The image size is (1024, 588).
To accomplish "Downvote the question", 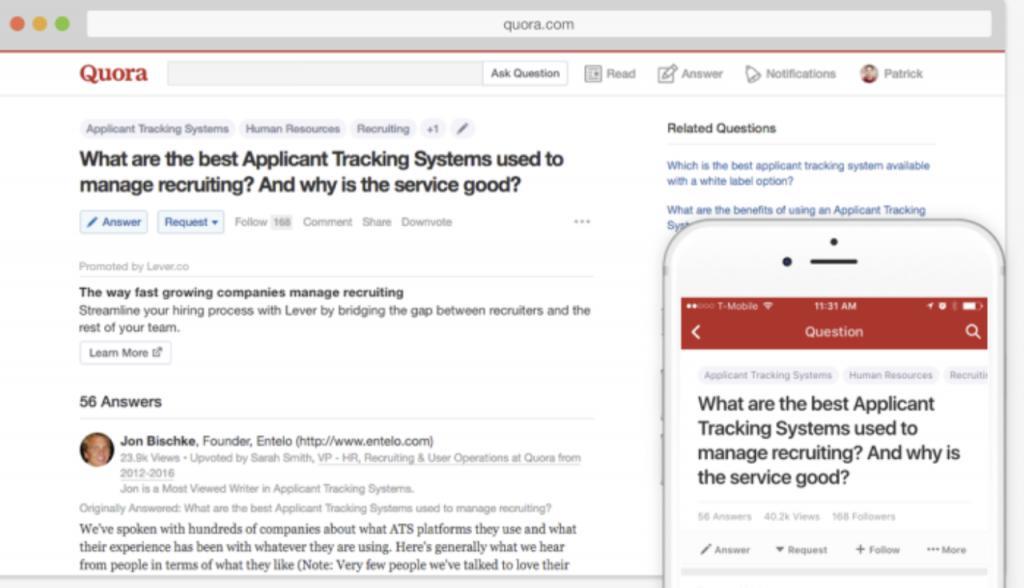I will pyautogui.click(x=426, y=222).
